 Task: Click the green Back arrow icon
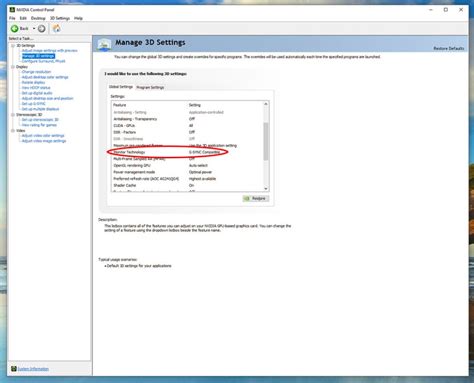click(x=14, y=29)
